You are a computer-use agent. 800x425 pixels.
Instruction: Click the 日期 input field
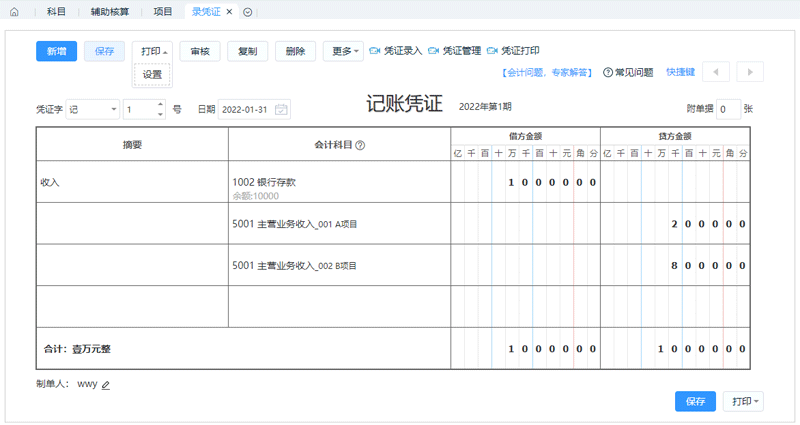pyautogui.click(x=254, y=109)
